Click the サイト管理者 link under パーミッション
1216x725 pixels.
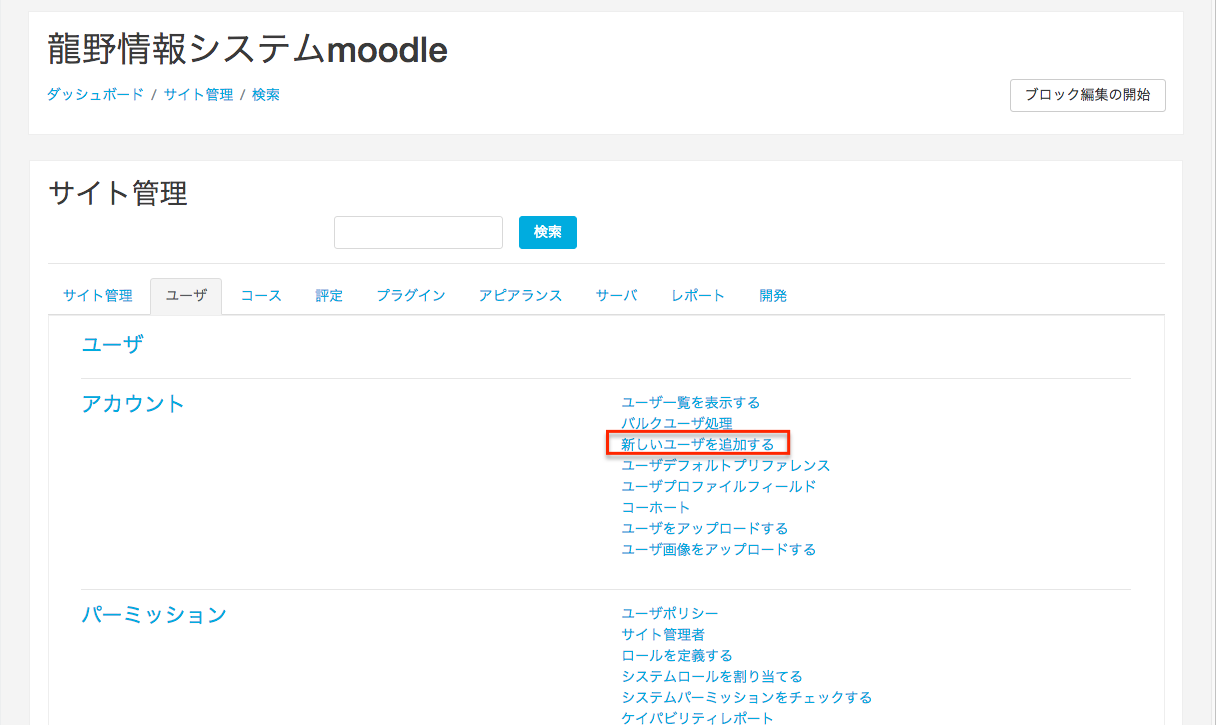(662, 634)
